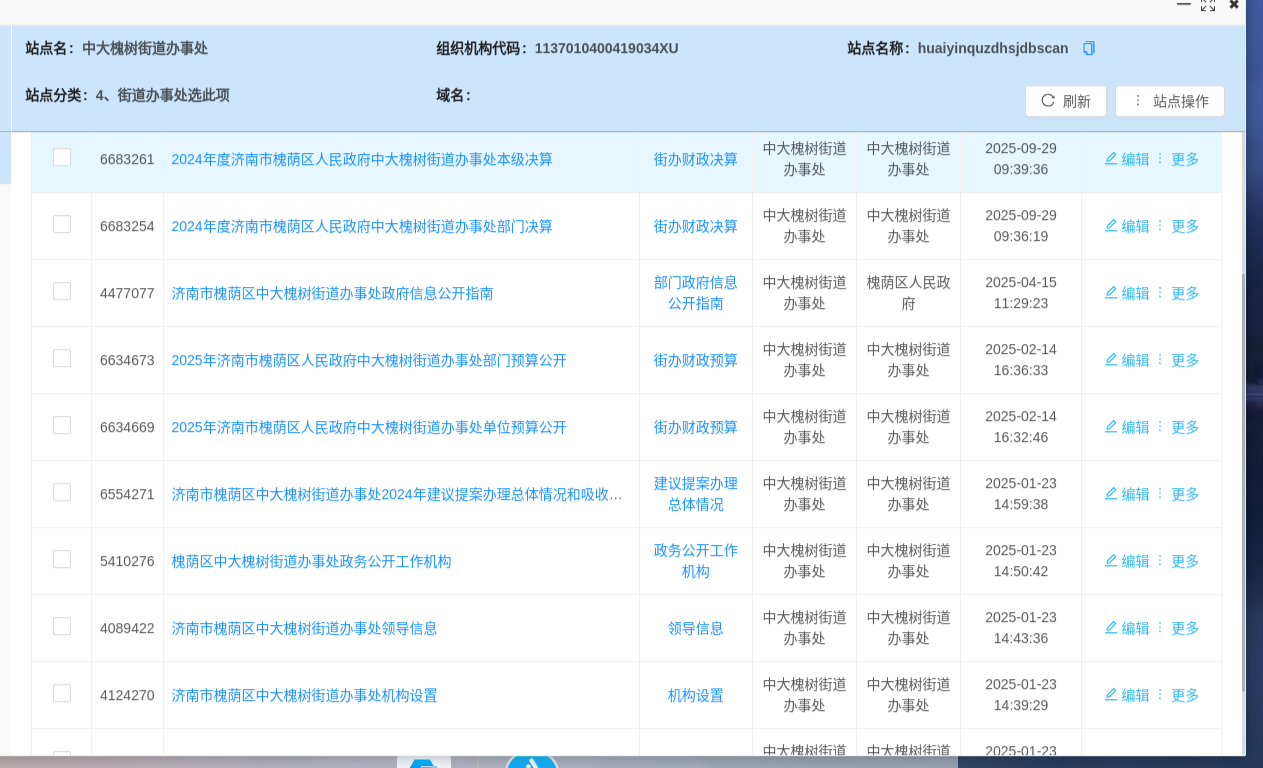
Task: Open the 更多 dropdown for article 6683254
Action: [1184, 226]
